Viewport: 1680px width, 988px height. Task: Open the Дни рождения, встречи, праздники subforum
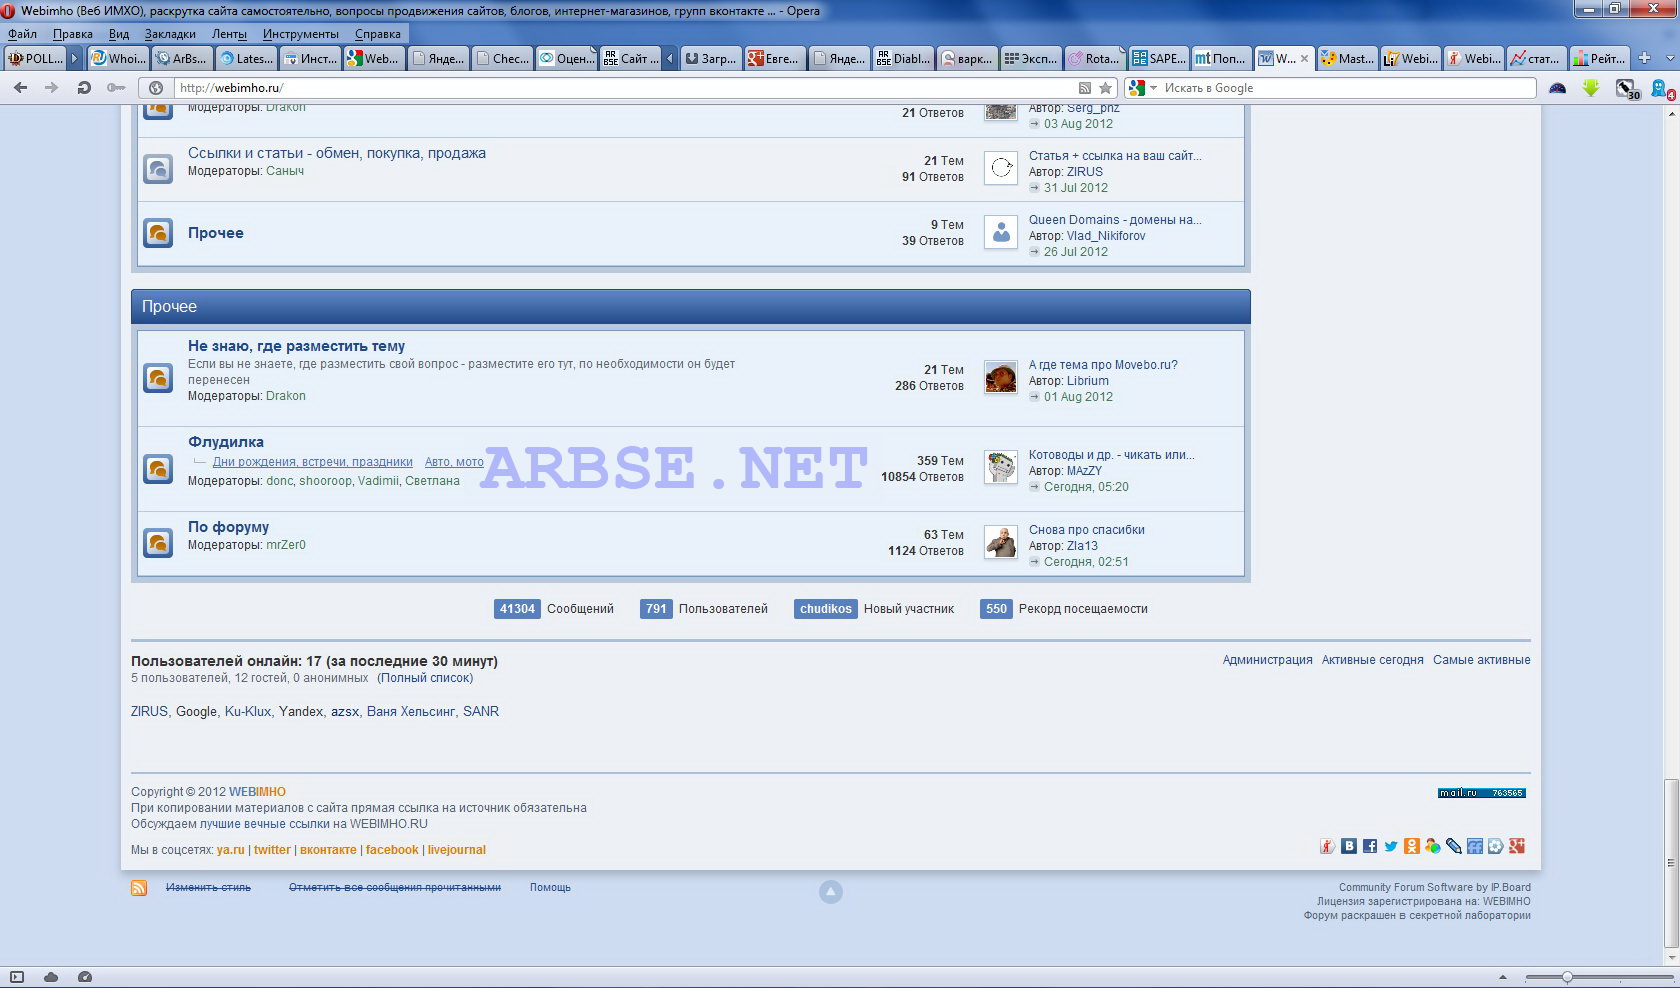pos(312,462)
